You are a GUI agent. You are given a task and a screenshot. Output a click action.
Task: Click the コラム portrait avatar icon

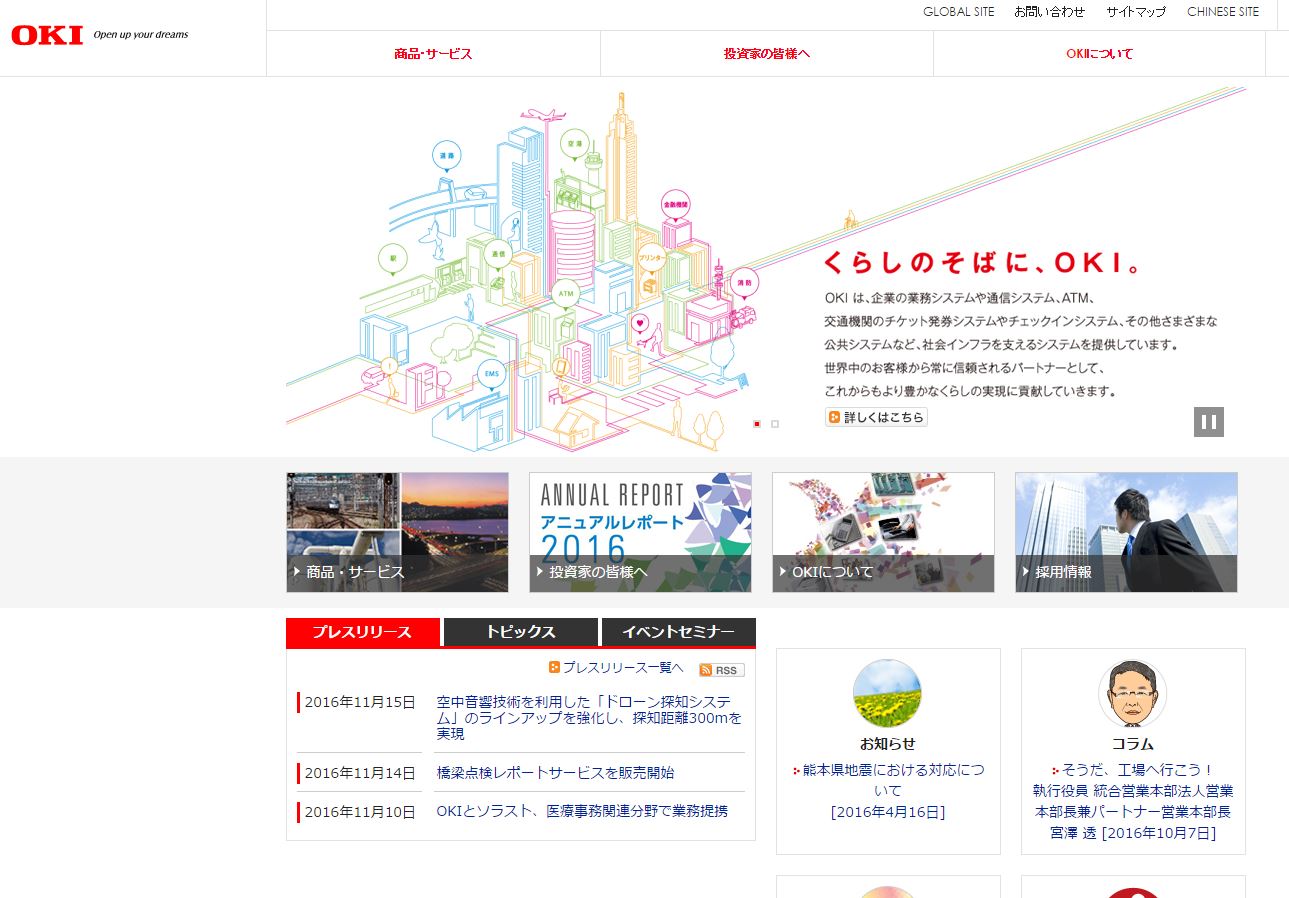point(1132,693)
